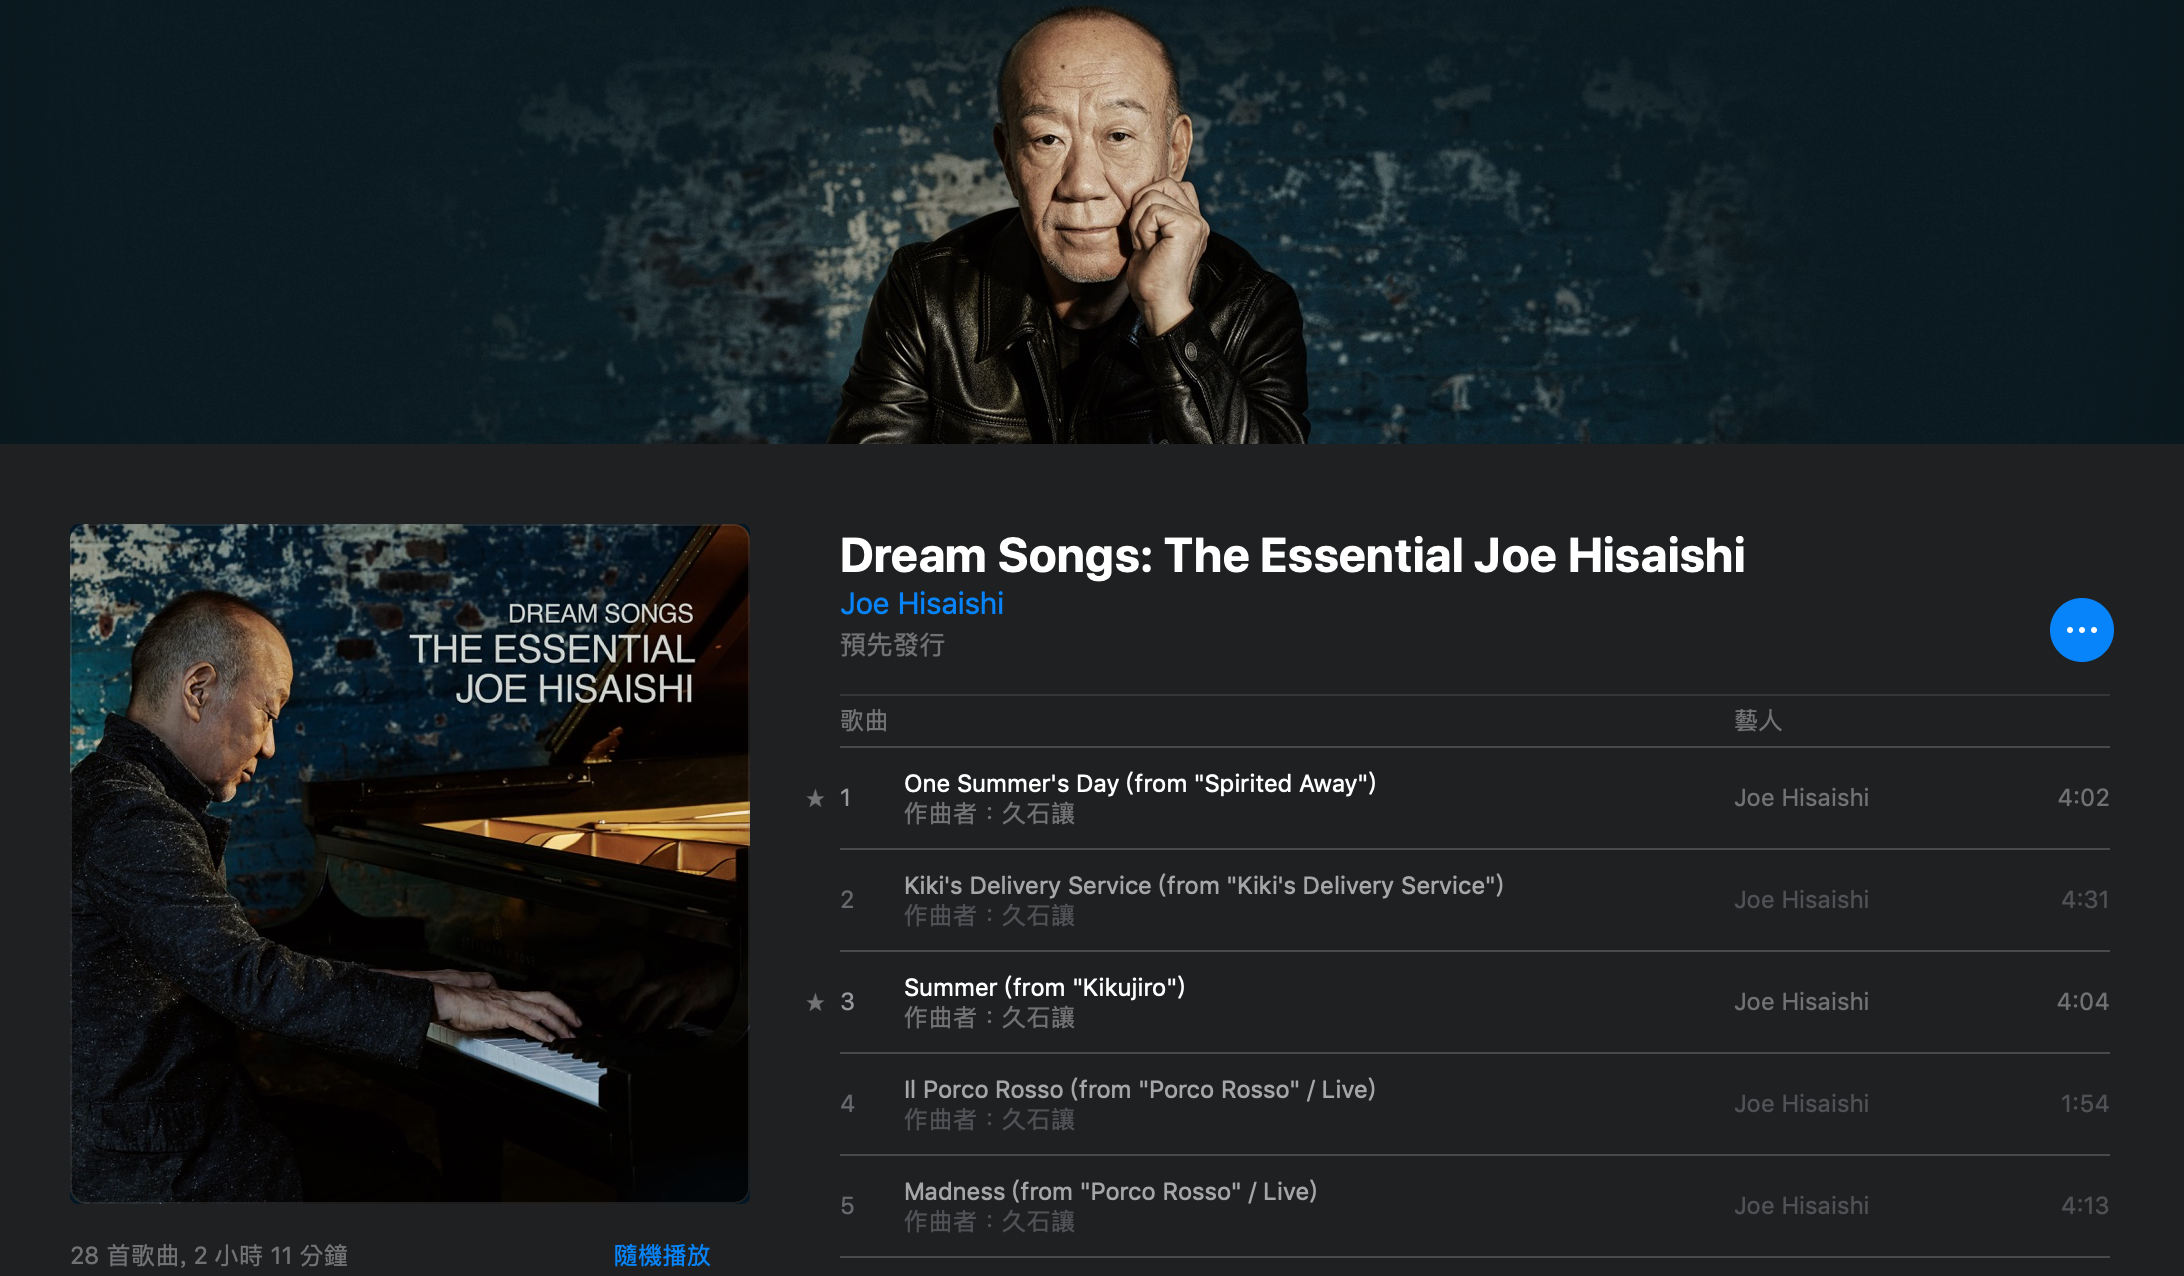Open the blue more options ellipsis button
The height and width of the screenshot is (1276, 2184).
pos(2081,630)
